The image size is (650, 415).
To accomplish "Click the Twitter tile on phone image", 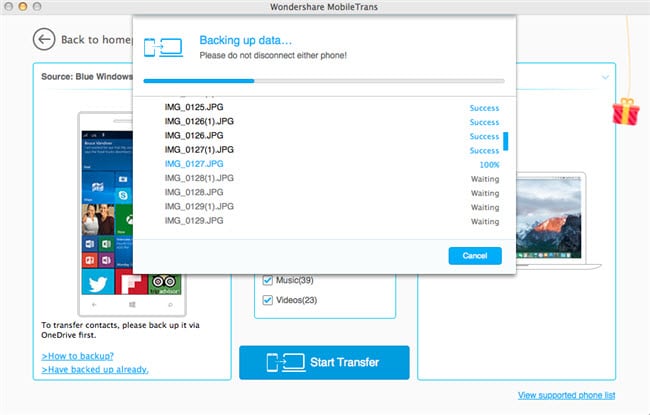I will 98,282.
